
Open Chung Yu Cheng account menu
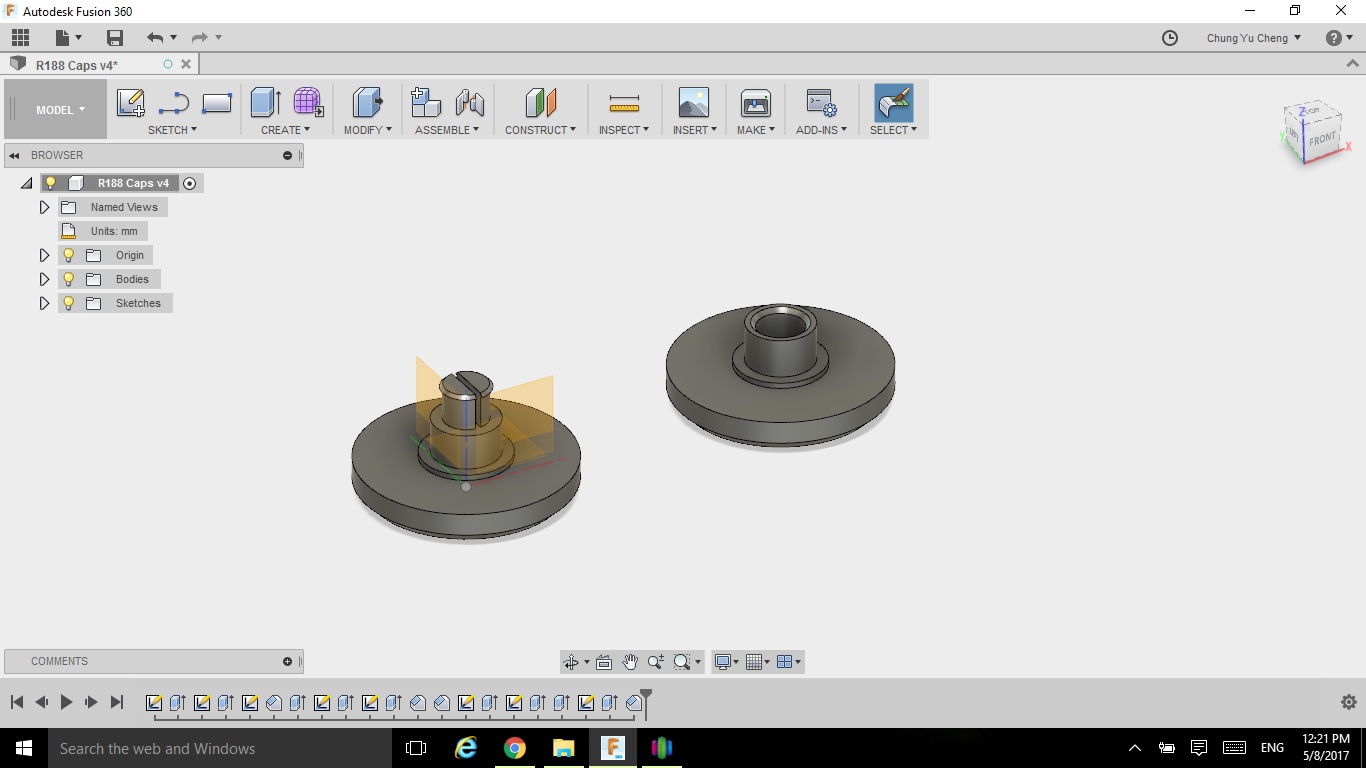click(1254, 38)
